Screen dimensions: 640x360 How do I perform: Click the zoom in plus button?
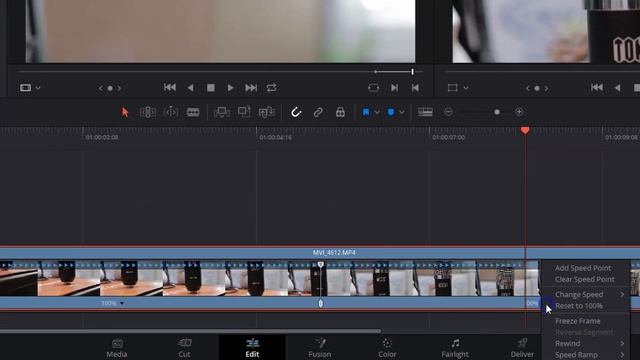coord(519,112)
